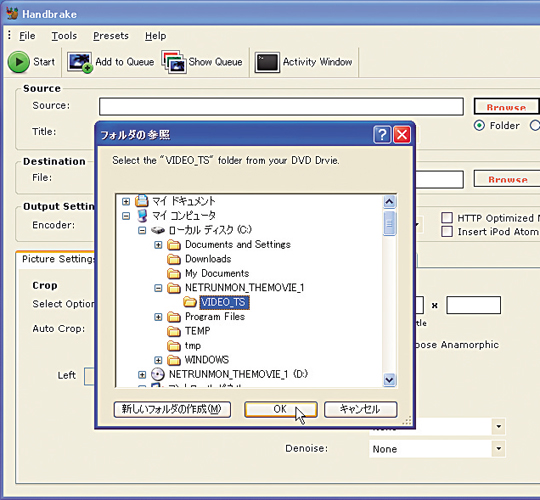Open the dropdown above Denoise

click(499, 427)
